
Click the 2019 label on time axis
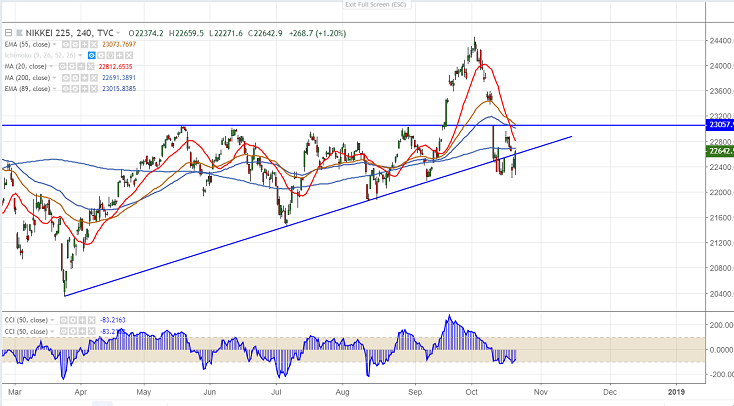click(x=676, y=392)
